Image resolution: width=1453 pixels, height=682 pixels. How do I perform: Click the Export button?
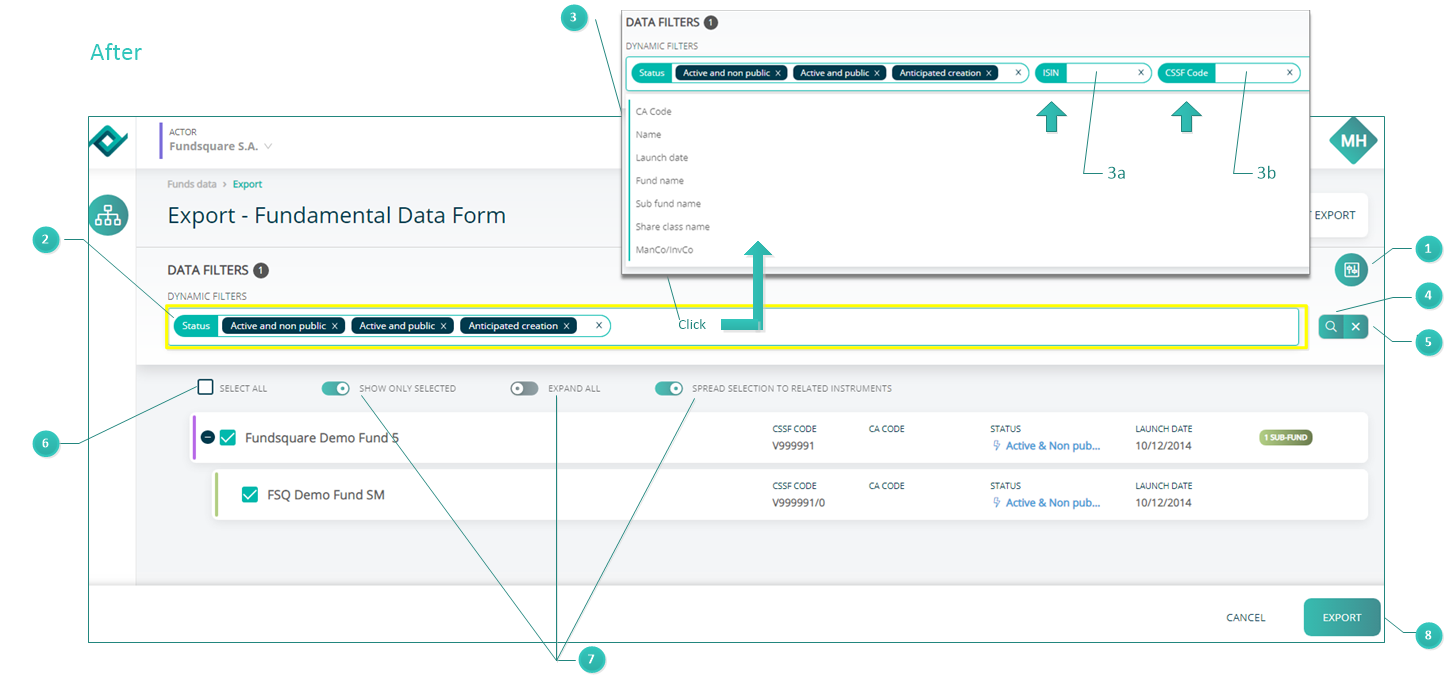(1342, 618)
